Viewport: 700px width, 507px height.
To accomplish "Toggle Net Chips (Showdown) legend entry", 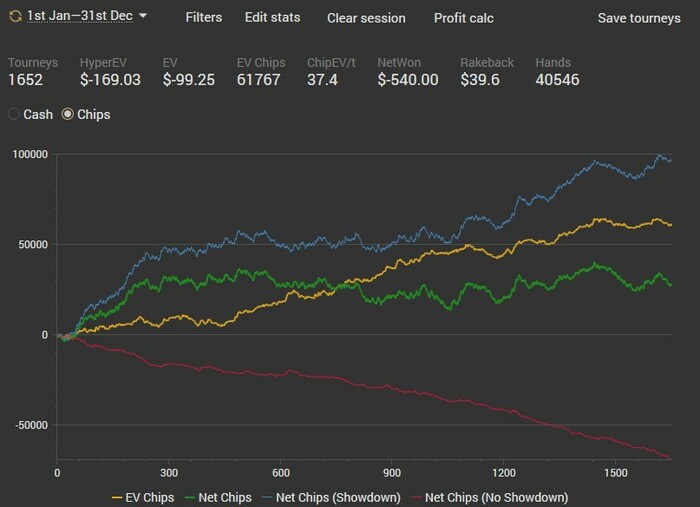I will 331,497.
